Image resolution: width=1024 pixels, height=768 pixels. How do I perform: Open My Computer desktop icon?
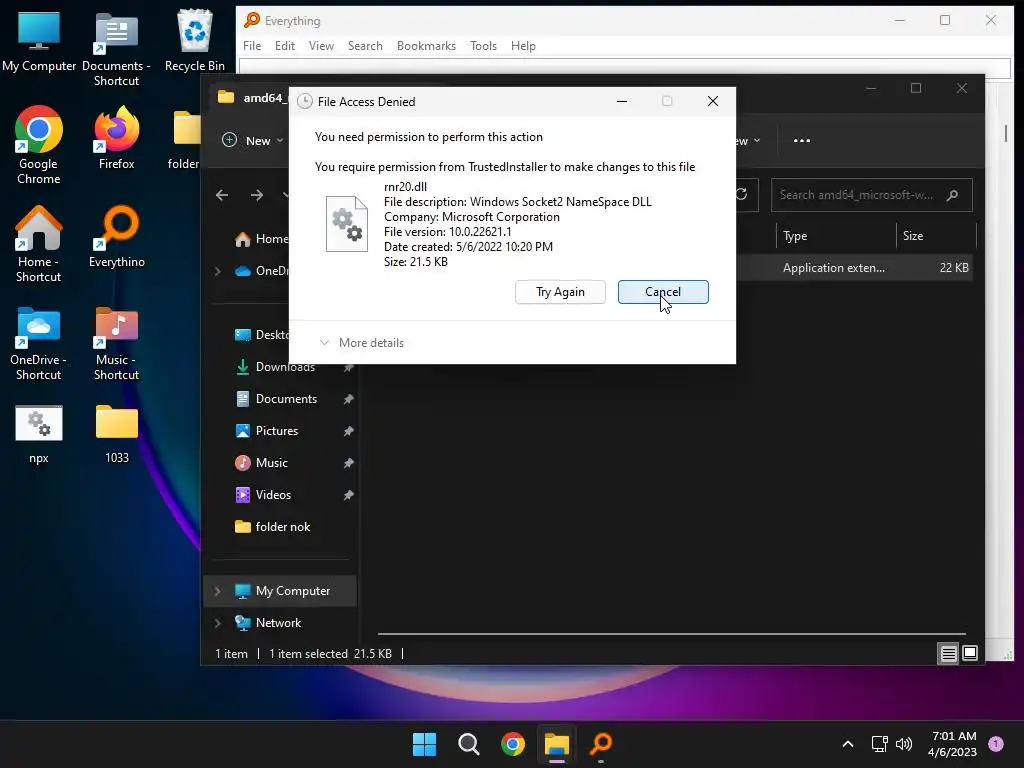coord(39,42)
